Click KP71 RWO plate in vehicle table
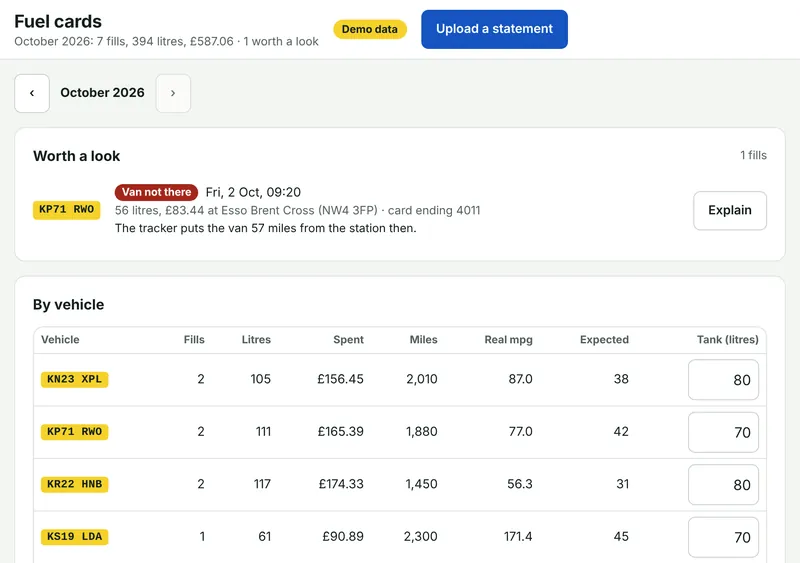This screenshot has height=563, width=800. [74, 432]
